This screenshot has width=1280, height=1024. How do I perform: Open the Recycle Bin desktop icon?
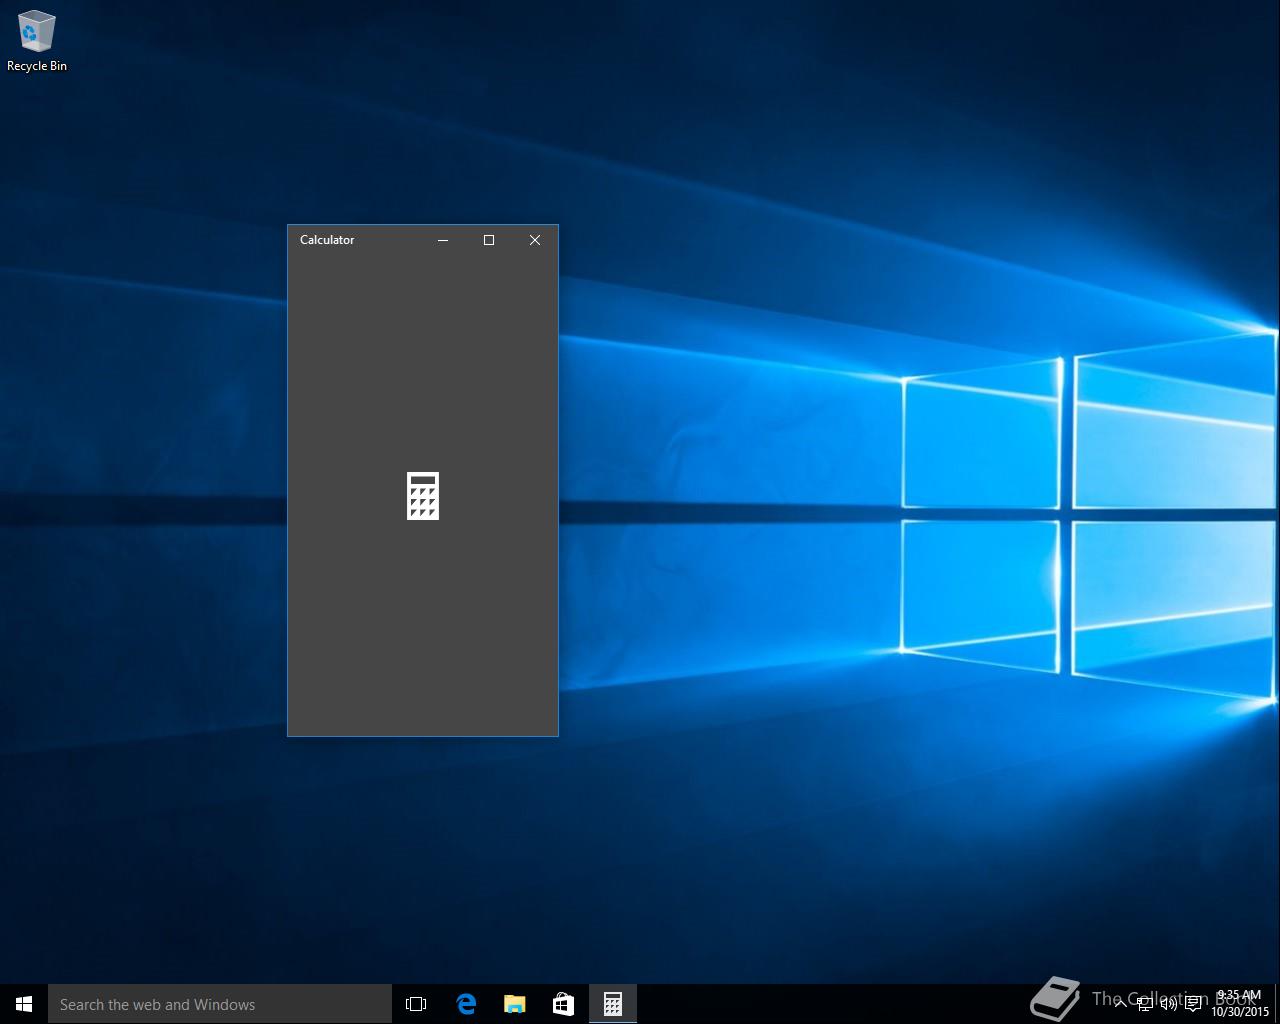click(37, 41)
